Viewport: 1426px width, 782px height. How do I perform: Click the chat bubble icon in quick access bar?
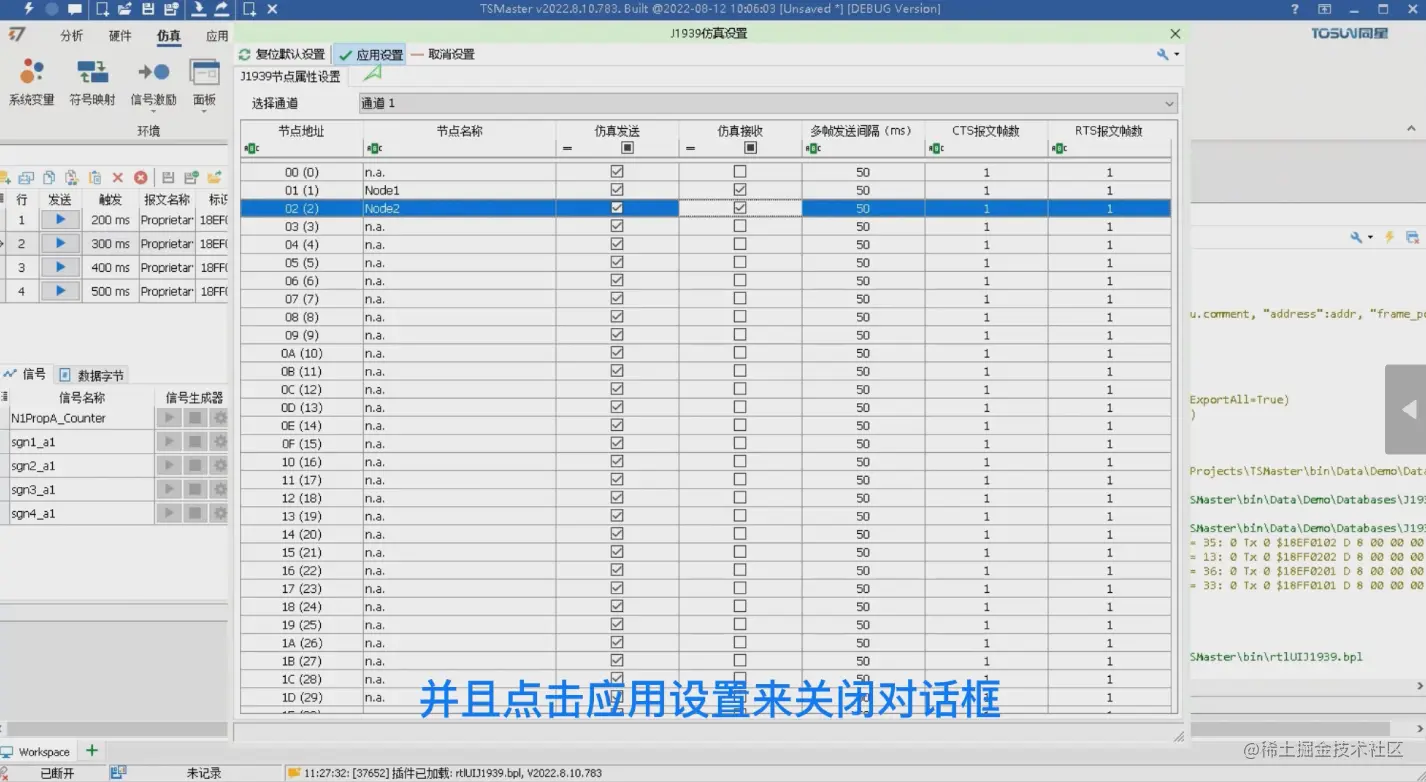75,9
